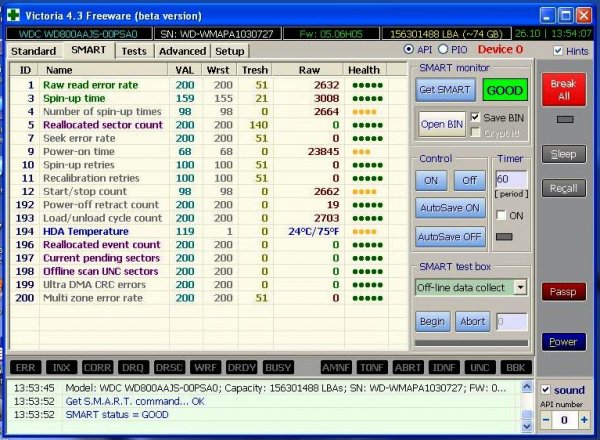Click the SMART status = GOOD log line

pyautogui.click(x=117, y=415)
